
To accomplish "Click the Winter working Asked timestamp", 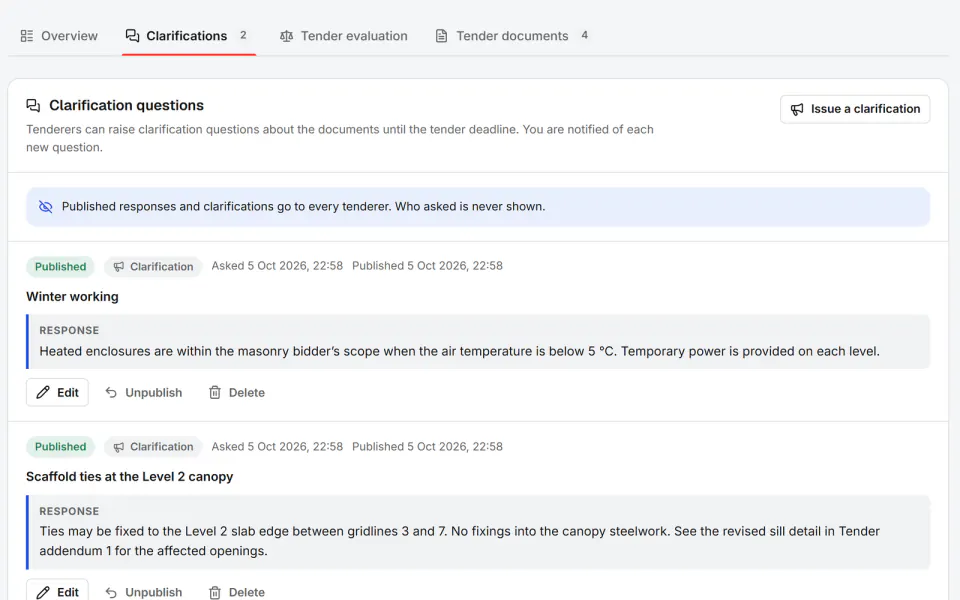I will (x=277, y=266).
